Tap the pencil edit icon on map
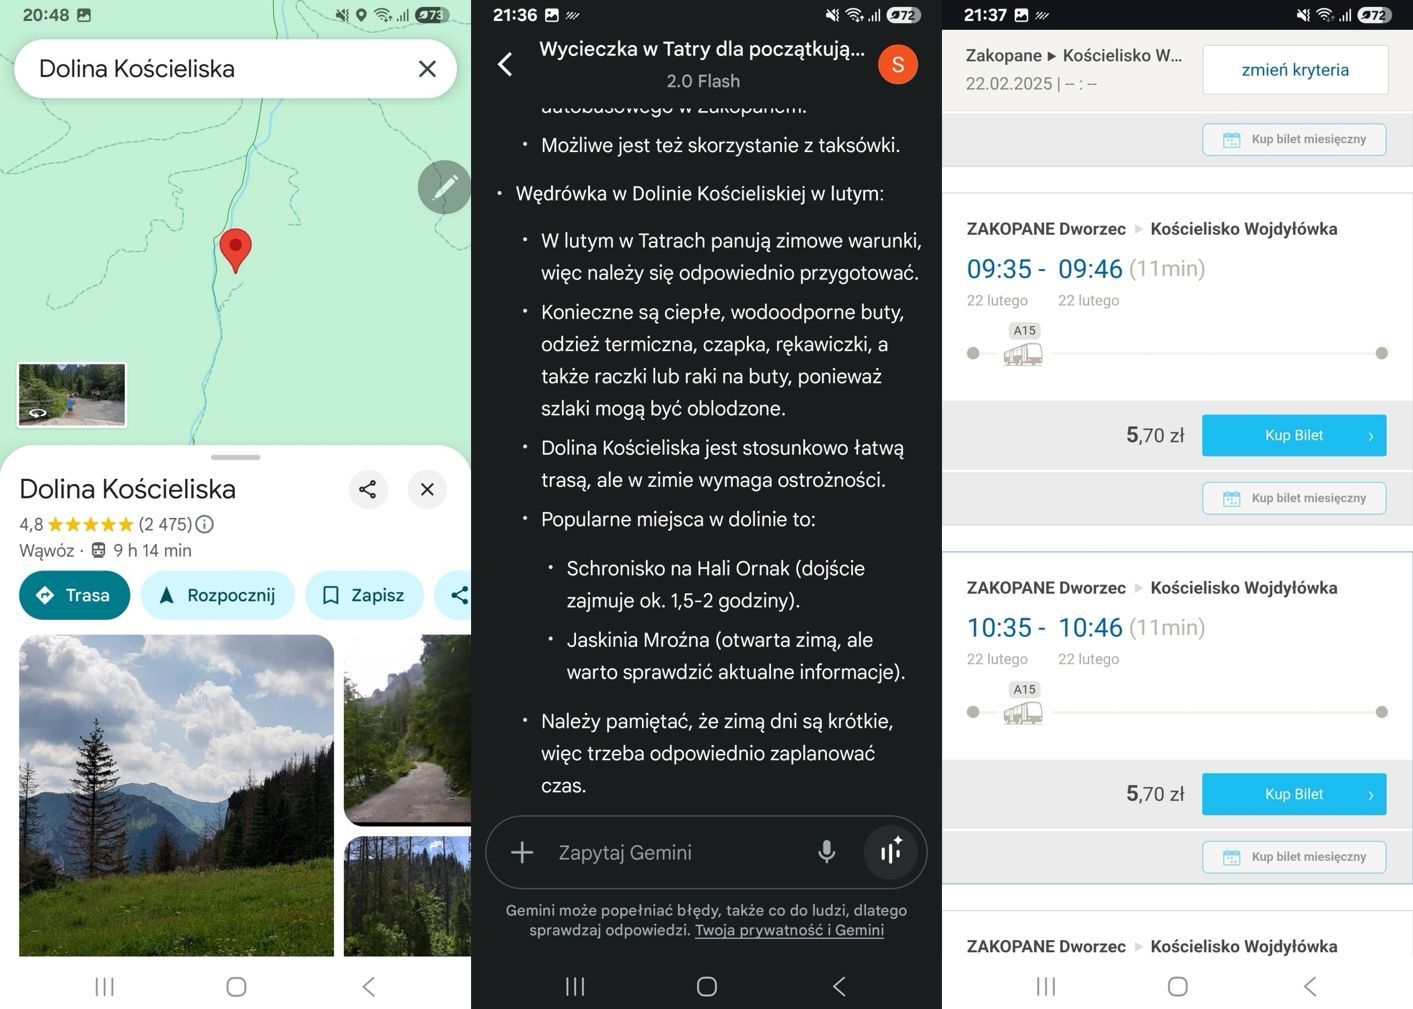This screenshot has width=1413, height=1009. (x=444, y=187)
